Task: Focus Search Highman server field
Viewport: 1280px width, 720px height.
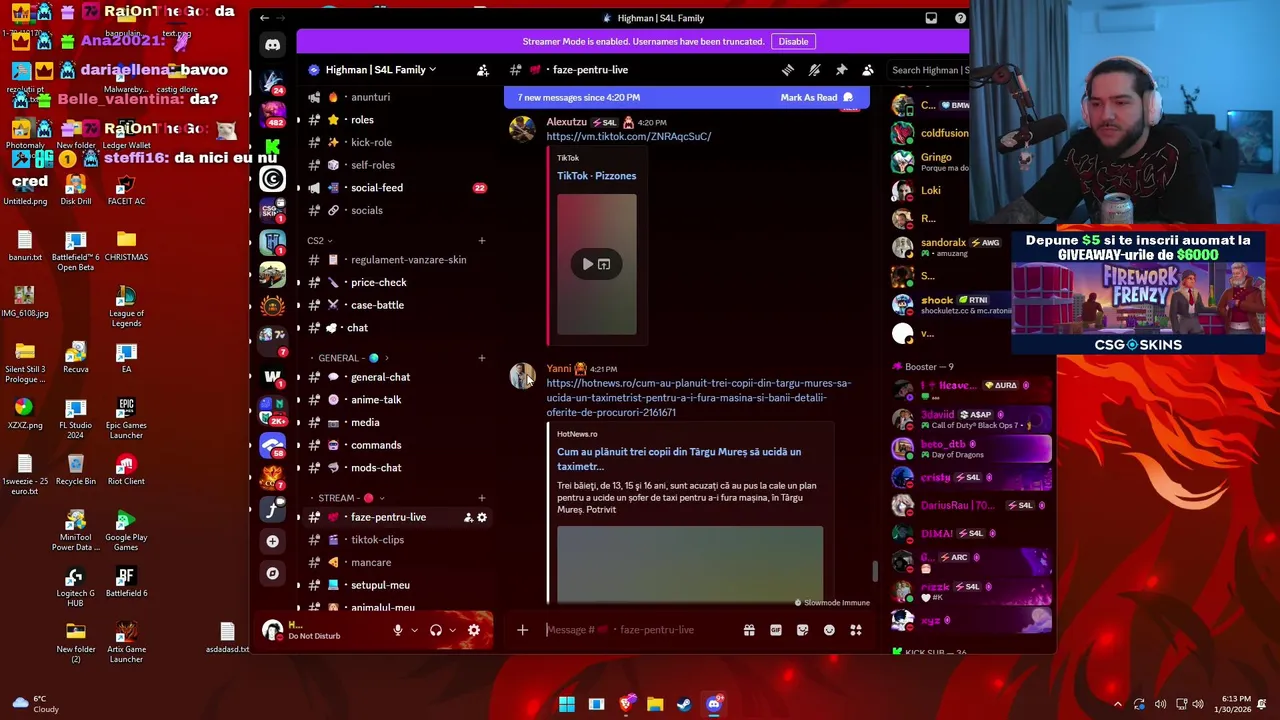Action: (x=928, y=70)
